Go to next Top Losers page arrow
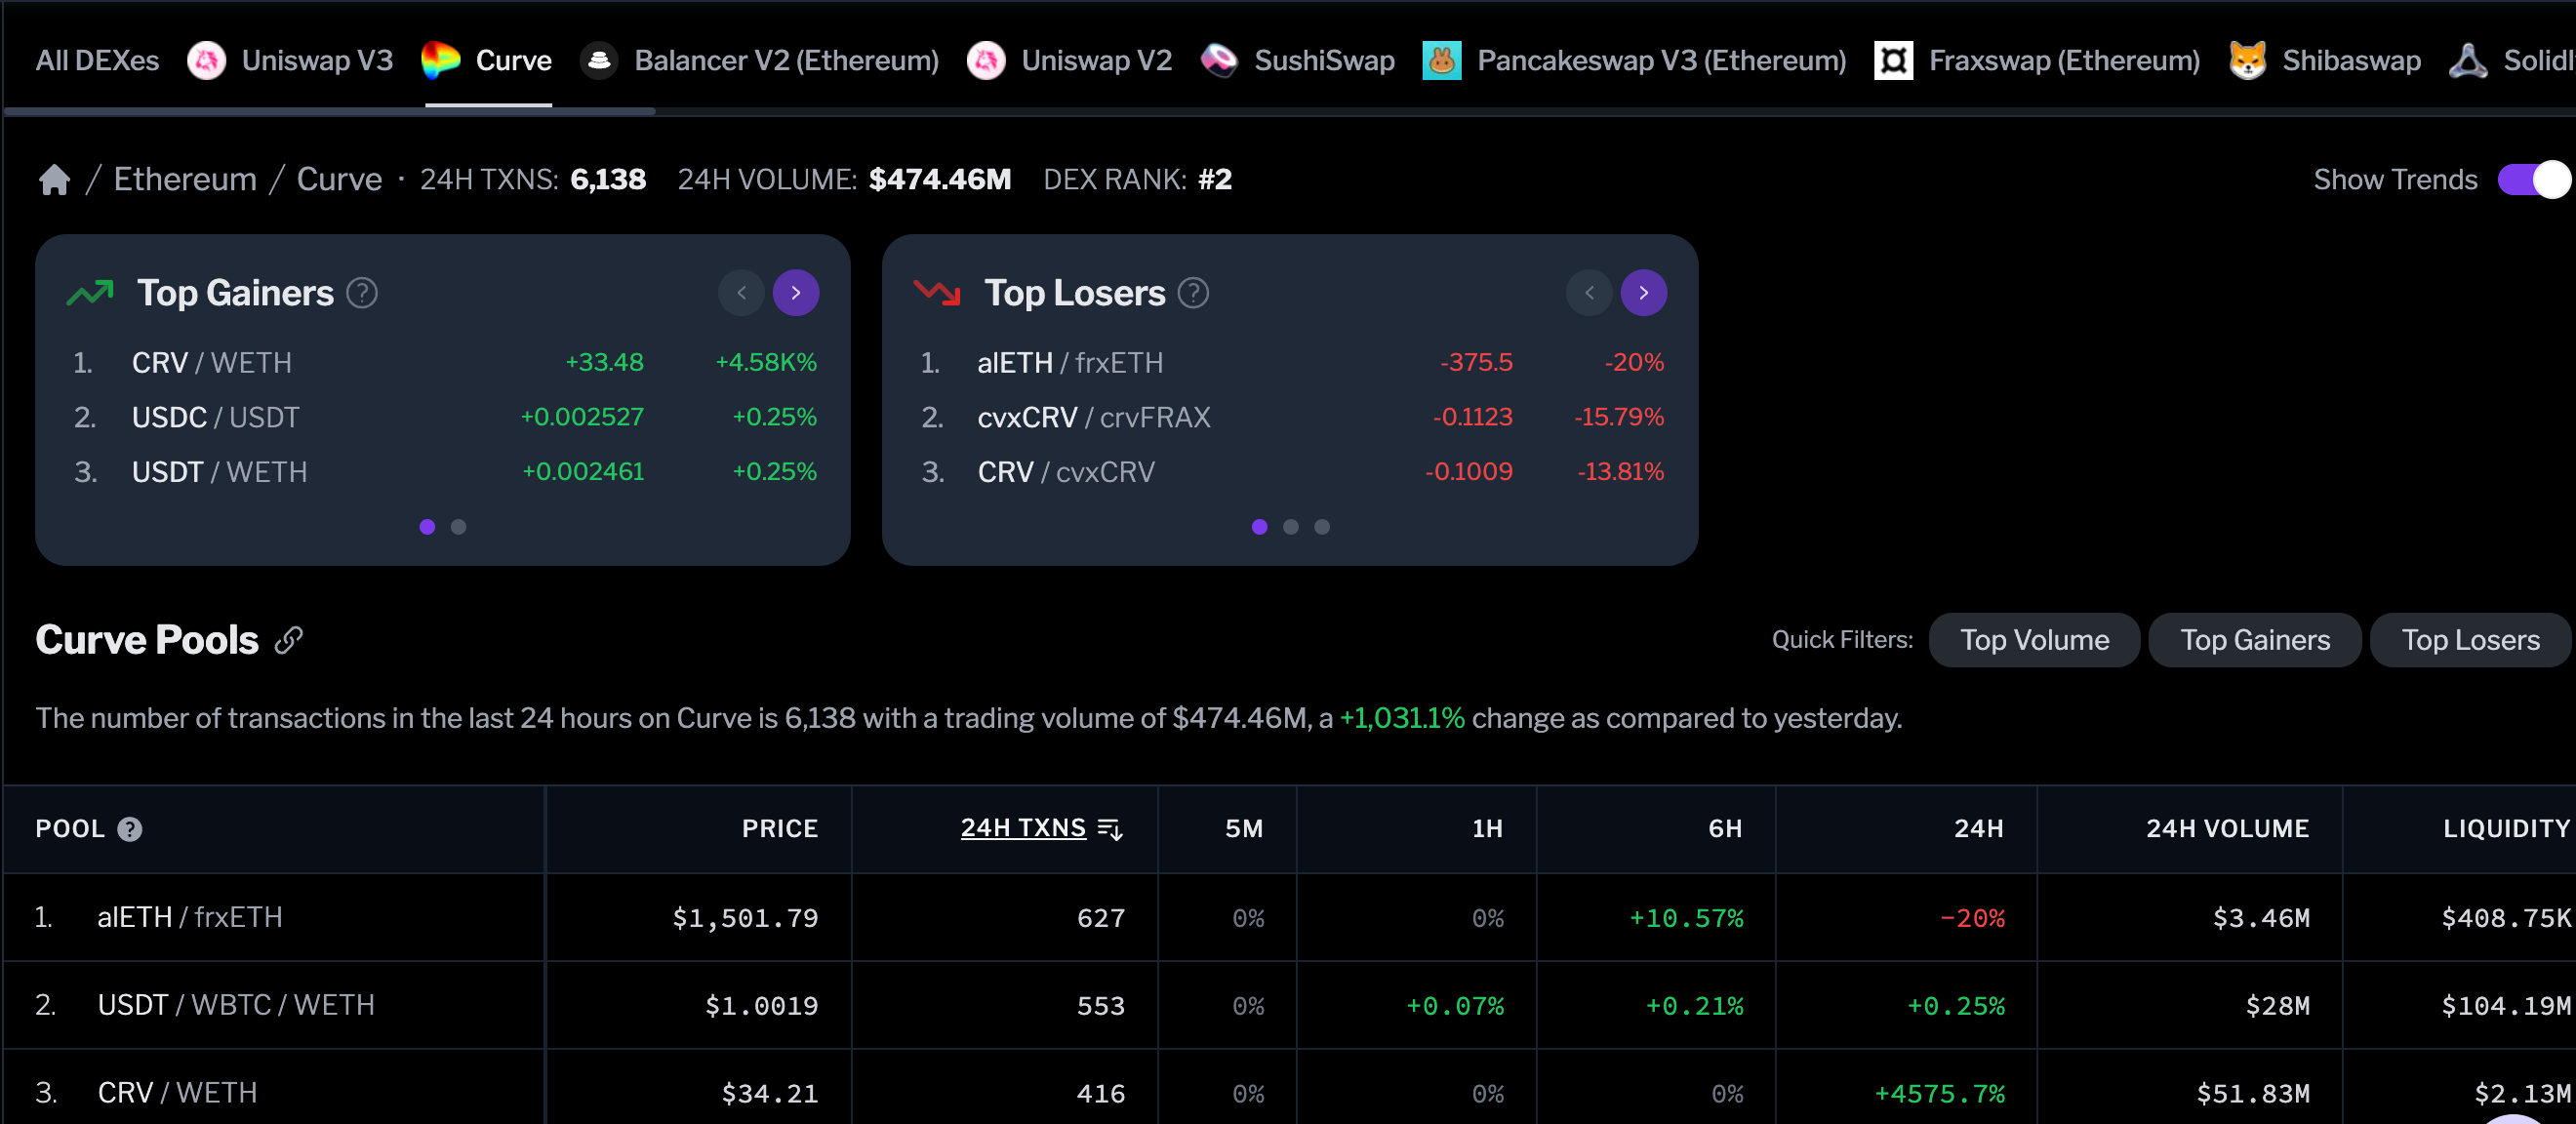2576x1124 pixels. coord(1643,293)
